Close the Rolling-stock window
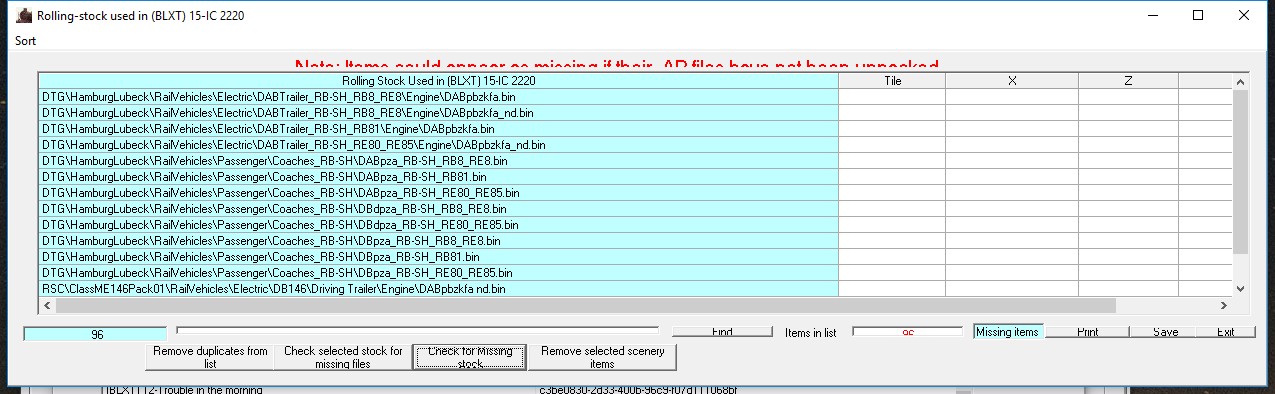This screenshot has height=394, width=1275. tap(1244, 15)
